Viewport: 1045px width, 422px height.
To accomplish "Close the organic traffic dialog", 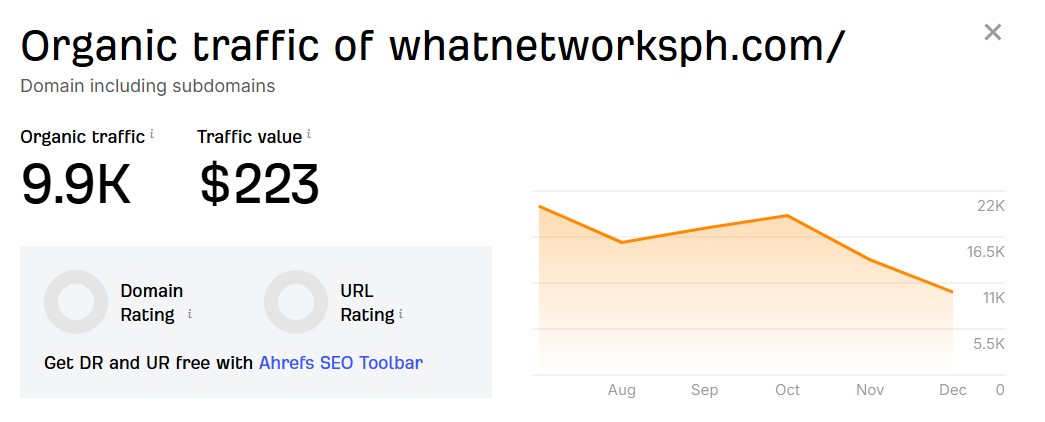I will tap(992, 33).
